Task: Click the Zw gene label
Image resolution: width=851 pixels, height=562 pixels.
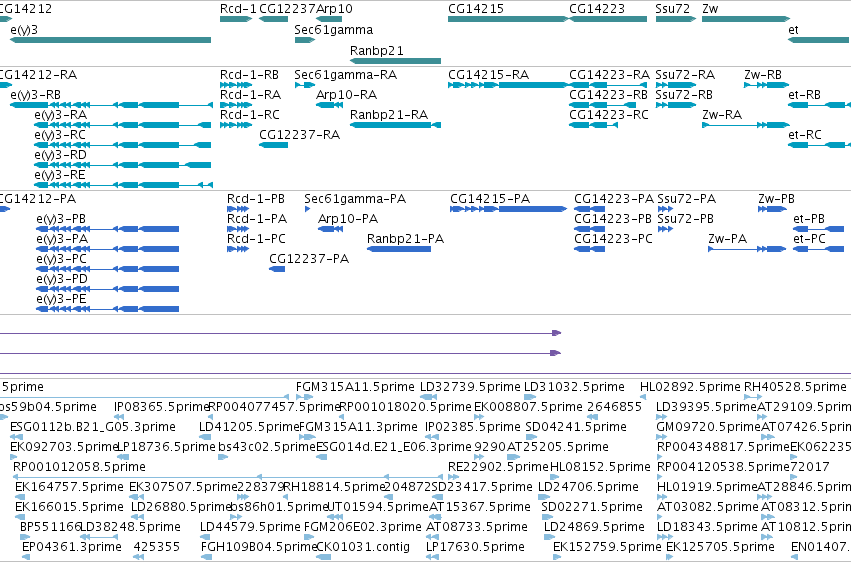Action: coord(710,9)
